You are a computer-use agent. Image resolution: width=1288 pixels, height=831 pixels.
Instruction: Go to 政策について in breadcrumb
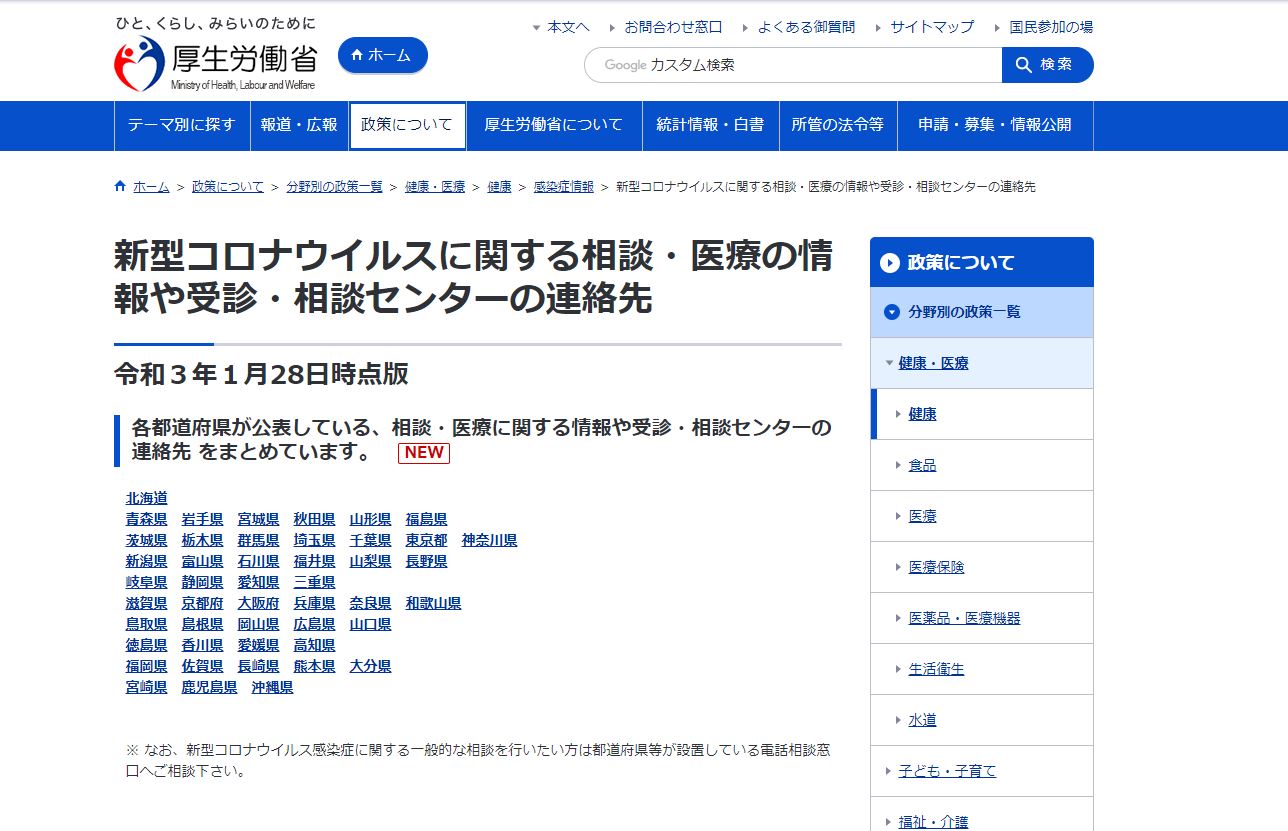coord(228,187)
